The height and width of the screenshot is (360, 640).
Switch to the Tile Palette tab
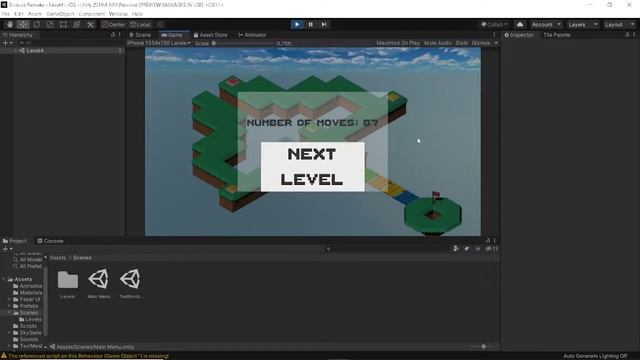point(557,35)
